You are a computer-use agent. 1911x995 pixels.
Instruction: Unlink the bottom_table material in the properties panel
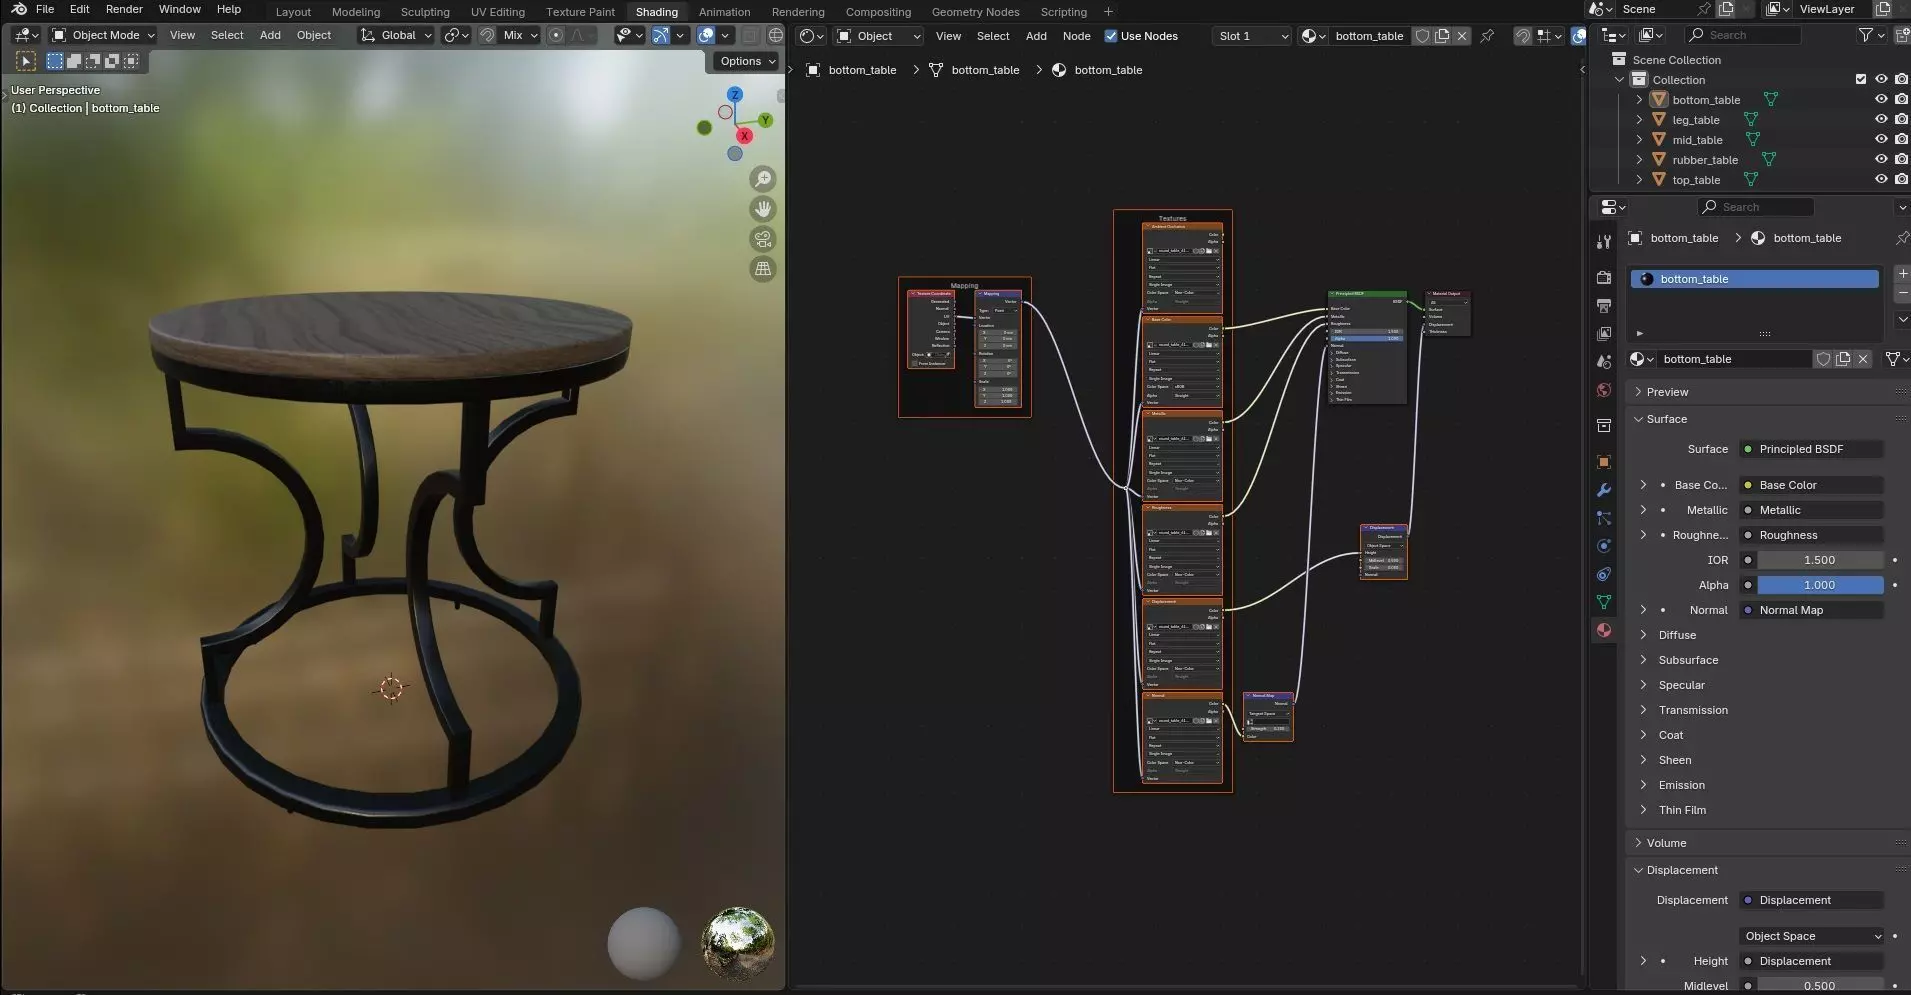coord(1863,359)
